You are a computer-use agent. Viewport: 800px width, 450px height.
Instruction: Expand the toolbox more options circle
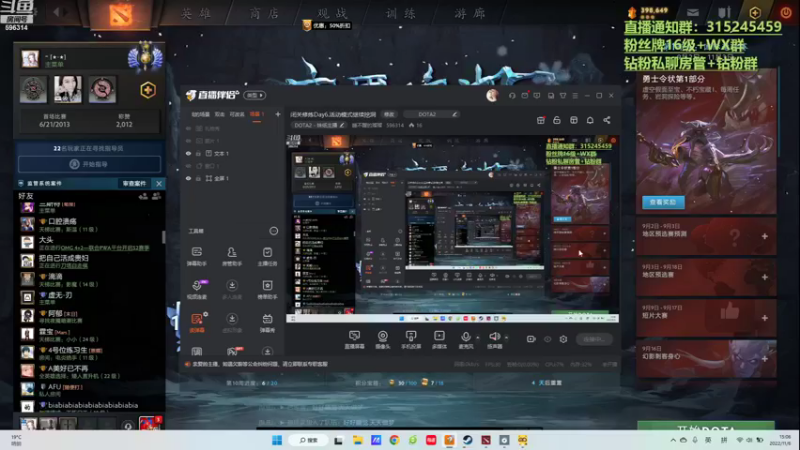click(273, 231)
